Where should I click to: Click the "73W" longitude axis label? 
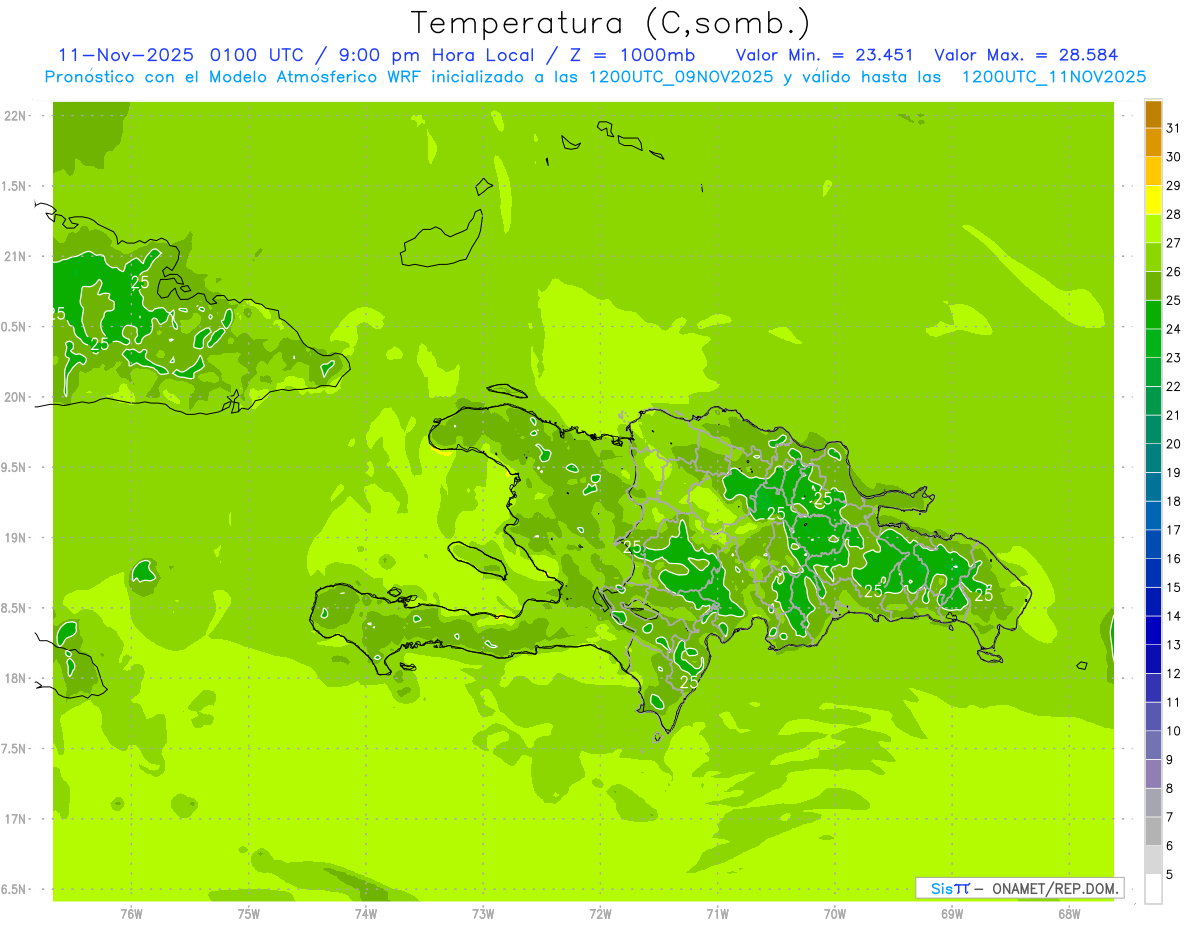pos(483,914)
